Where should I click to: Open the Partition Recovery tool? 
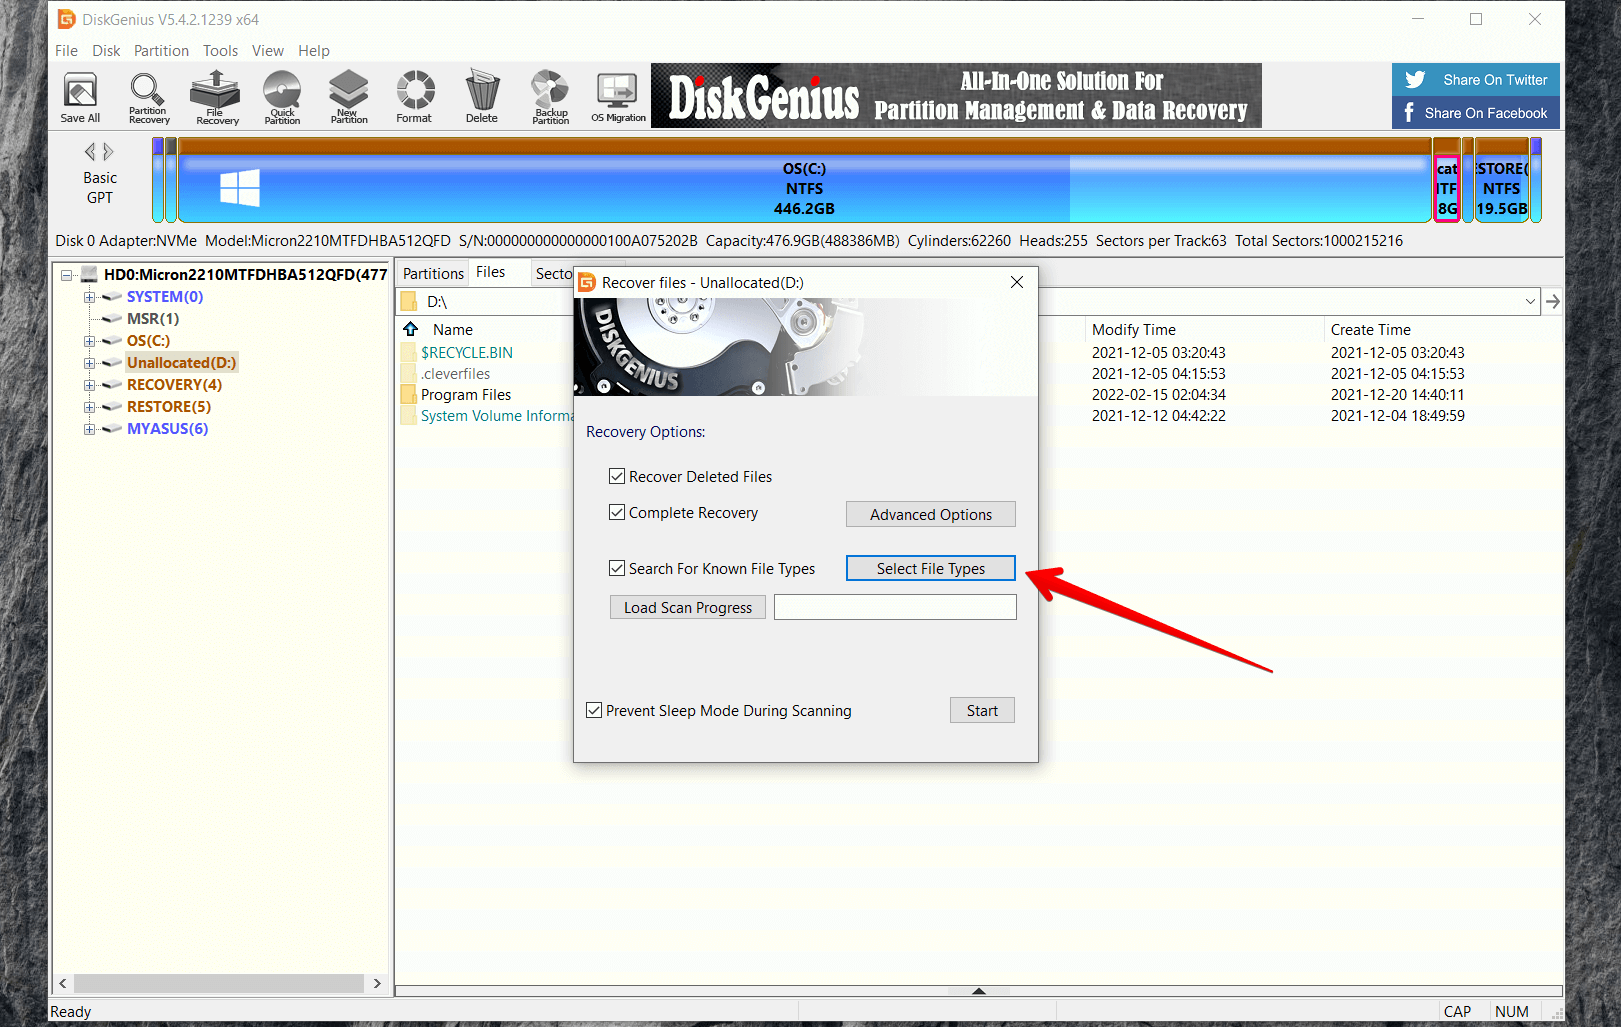click(148, 97)
